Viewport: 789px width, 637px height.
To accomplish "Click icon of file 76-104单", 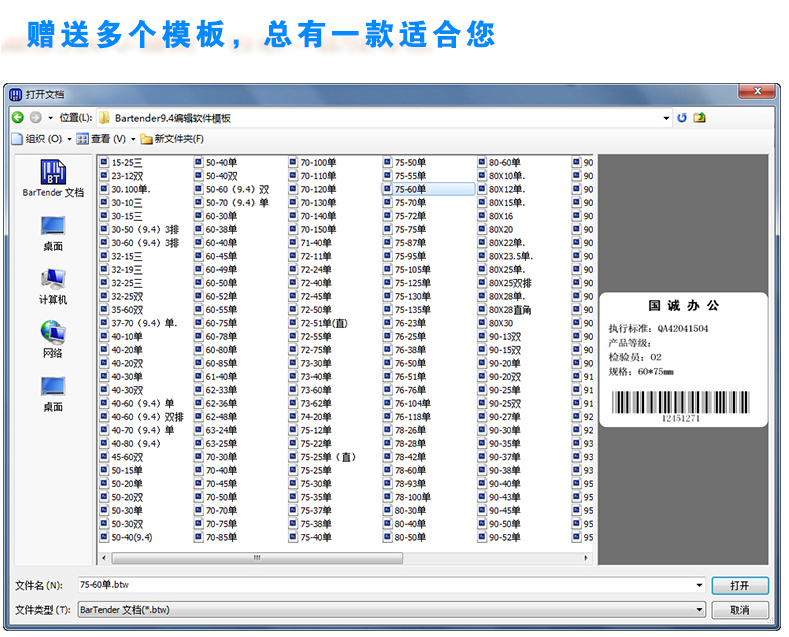I will pyautogui.click(x=387, y=403).
